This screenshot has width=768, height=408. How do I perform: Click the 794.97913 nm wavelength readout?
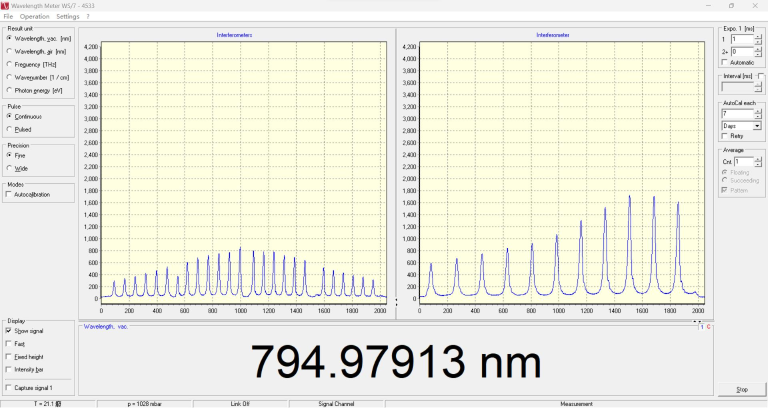[396, 362]
